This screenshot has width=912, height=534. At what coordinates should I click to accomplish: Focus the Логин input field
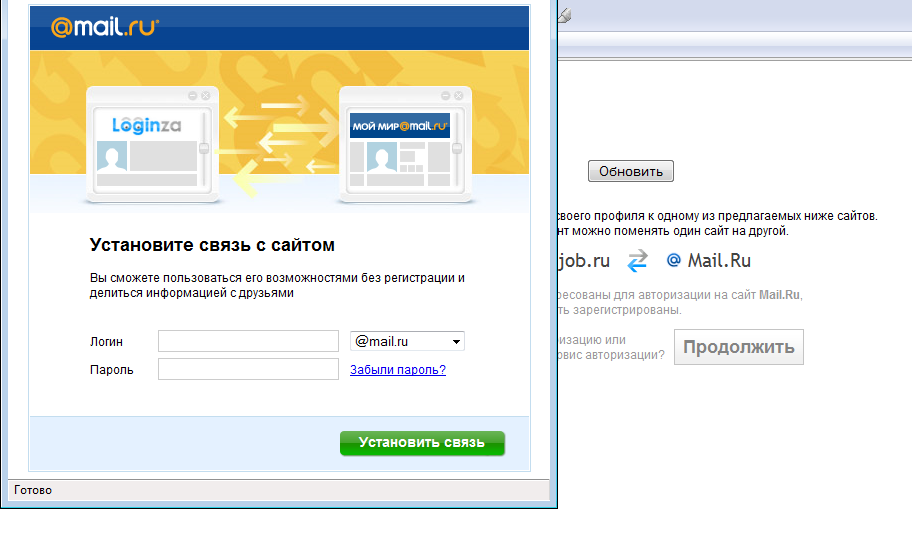[248, 342]
